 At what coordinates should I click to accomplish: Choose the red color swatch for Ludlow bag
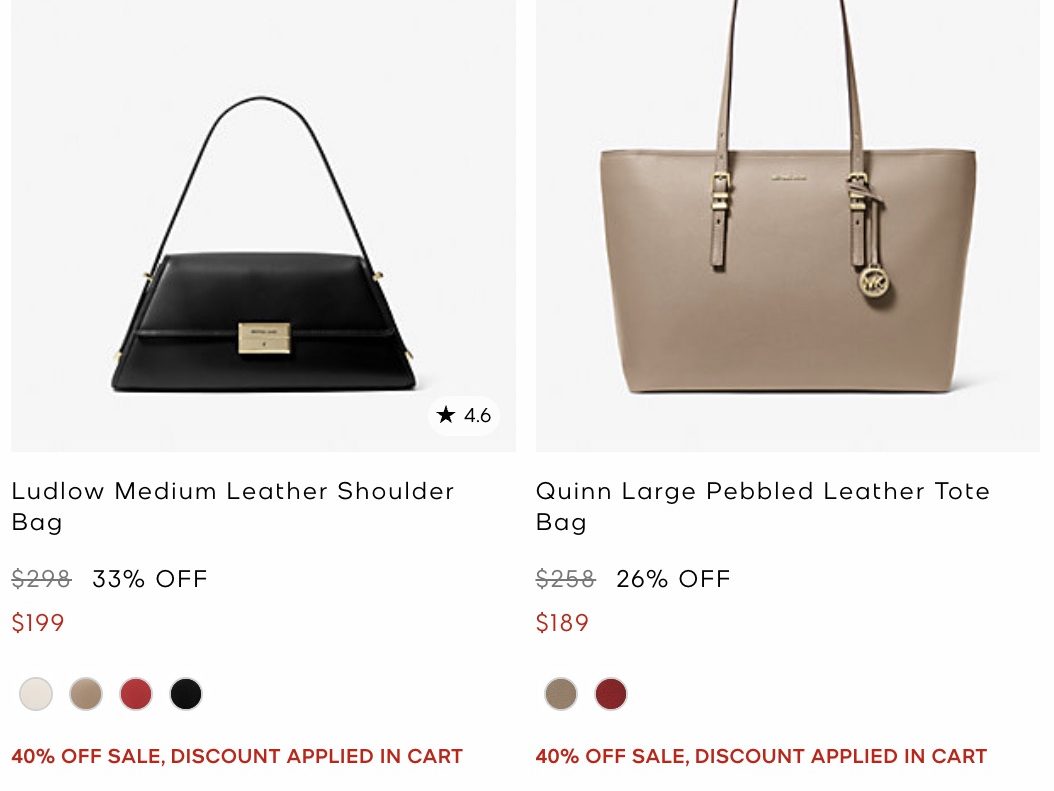(x=136, y=694)
